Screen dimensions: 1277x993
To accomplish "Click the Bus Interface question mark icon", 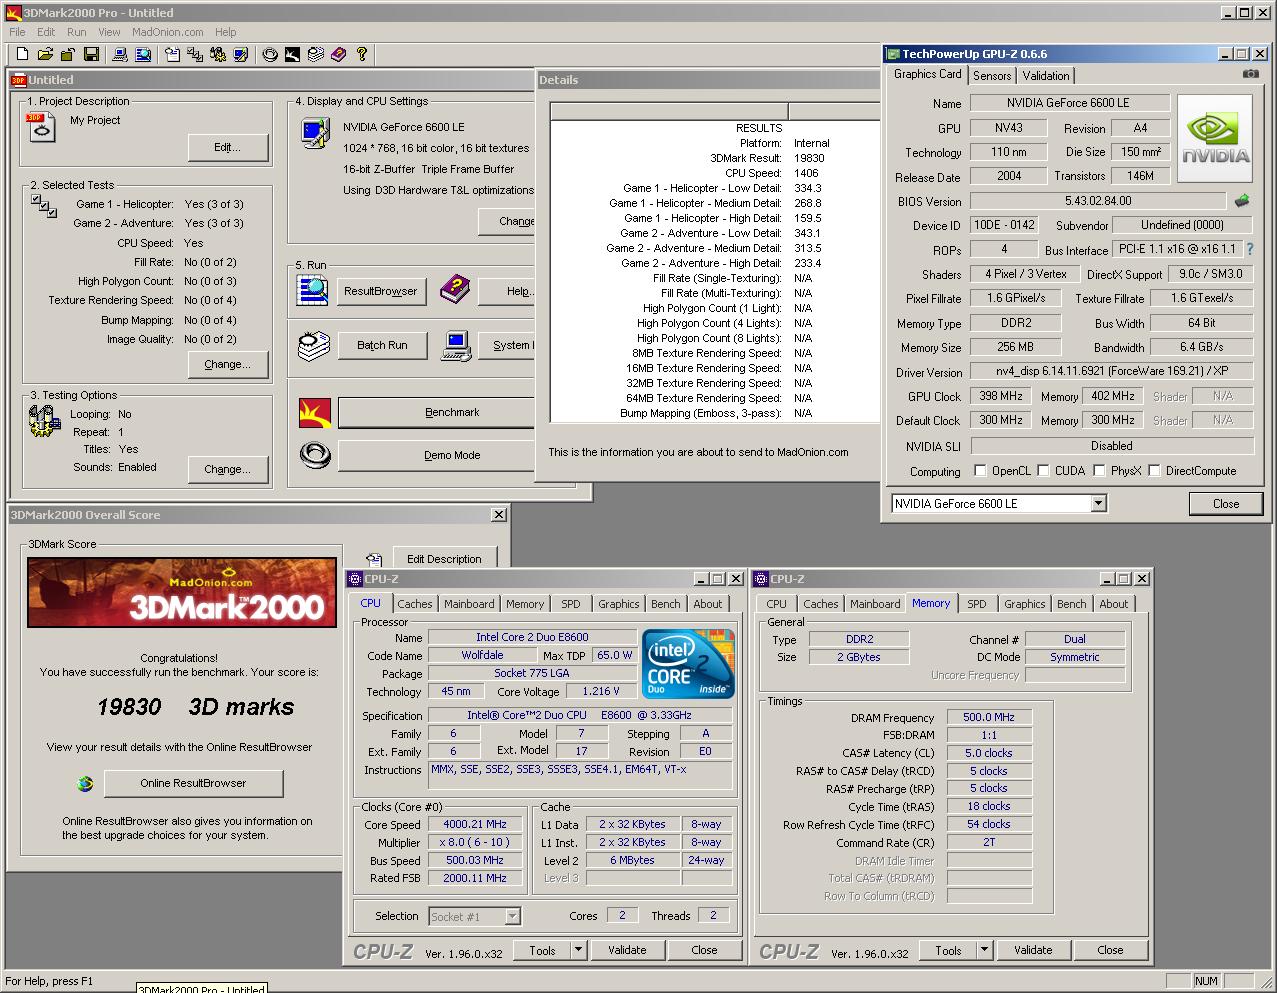I will [1249, 249].
